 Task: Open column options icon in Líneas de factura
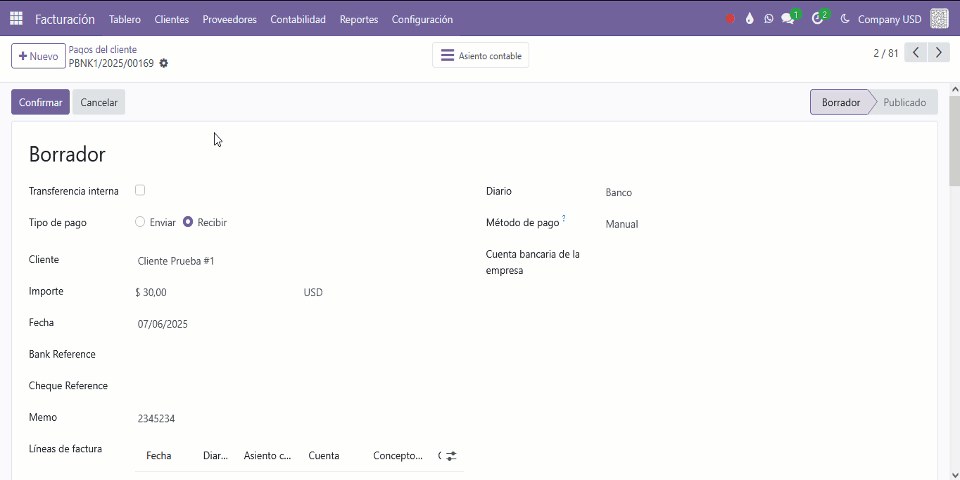(x=451, y=456)
